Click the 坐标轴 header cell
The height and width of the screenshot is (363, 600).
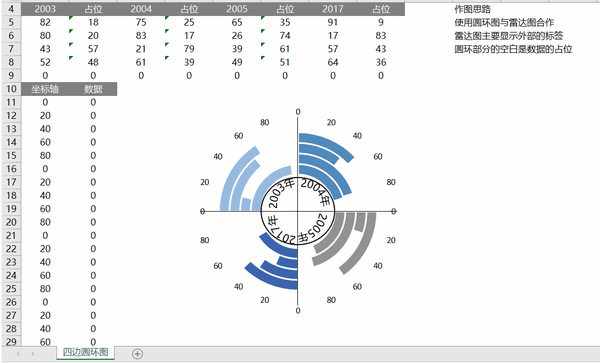pos(45,89)
